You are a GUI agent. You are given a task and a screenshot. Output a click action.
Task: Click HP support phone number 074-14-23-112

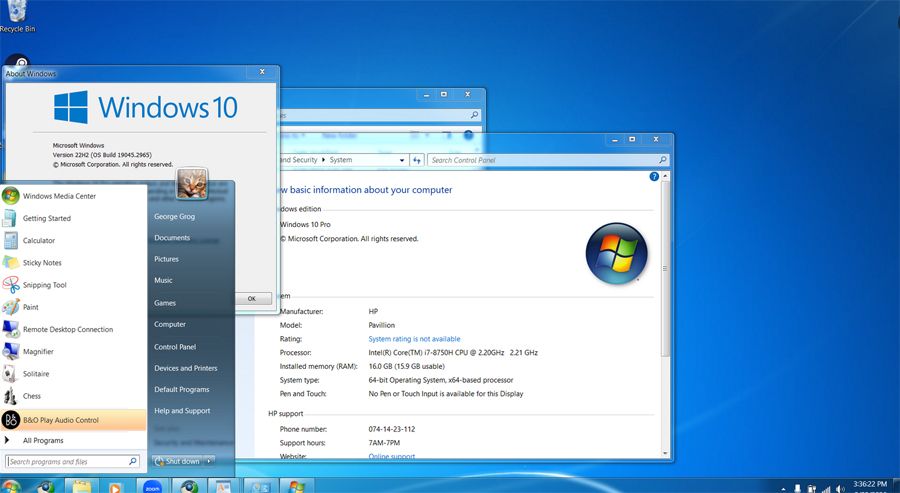[391, 429]
